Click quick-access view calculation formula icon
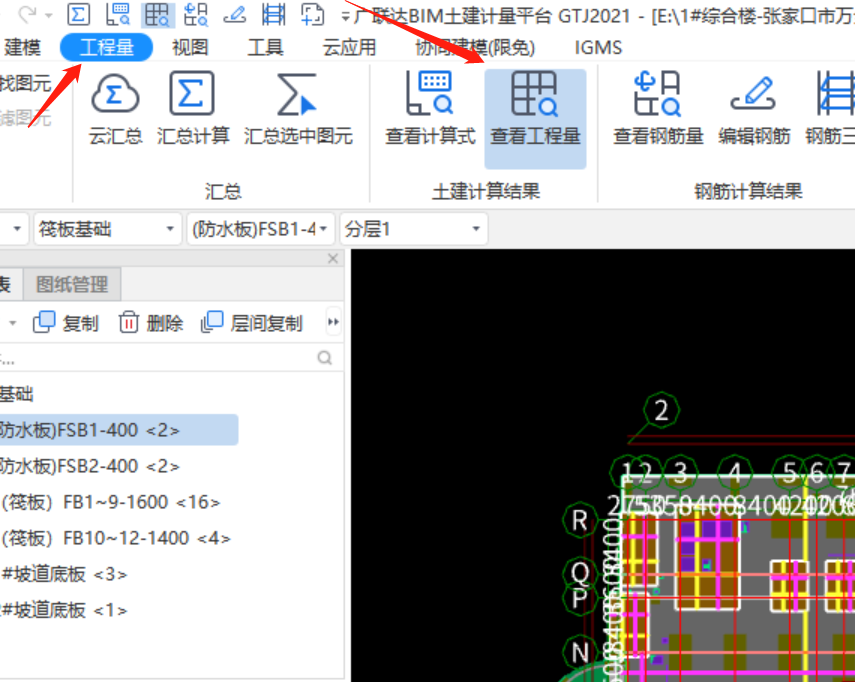 118,14
